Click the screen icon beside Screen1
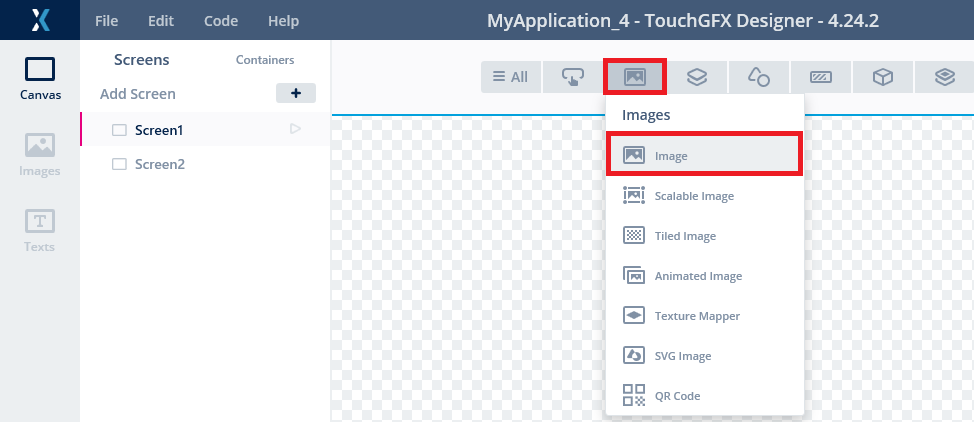This screenshot has width=974, height=422. click(x=119, y=130)
